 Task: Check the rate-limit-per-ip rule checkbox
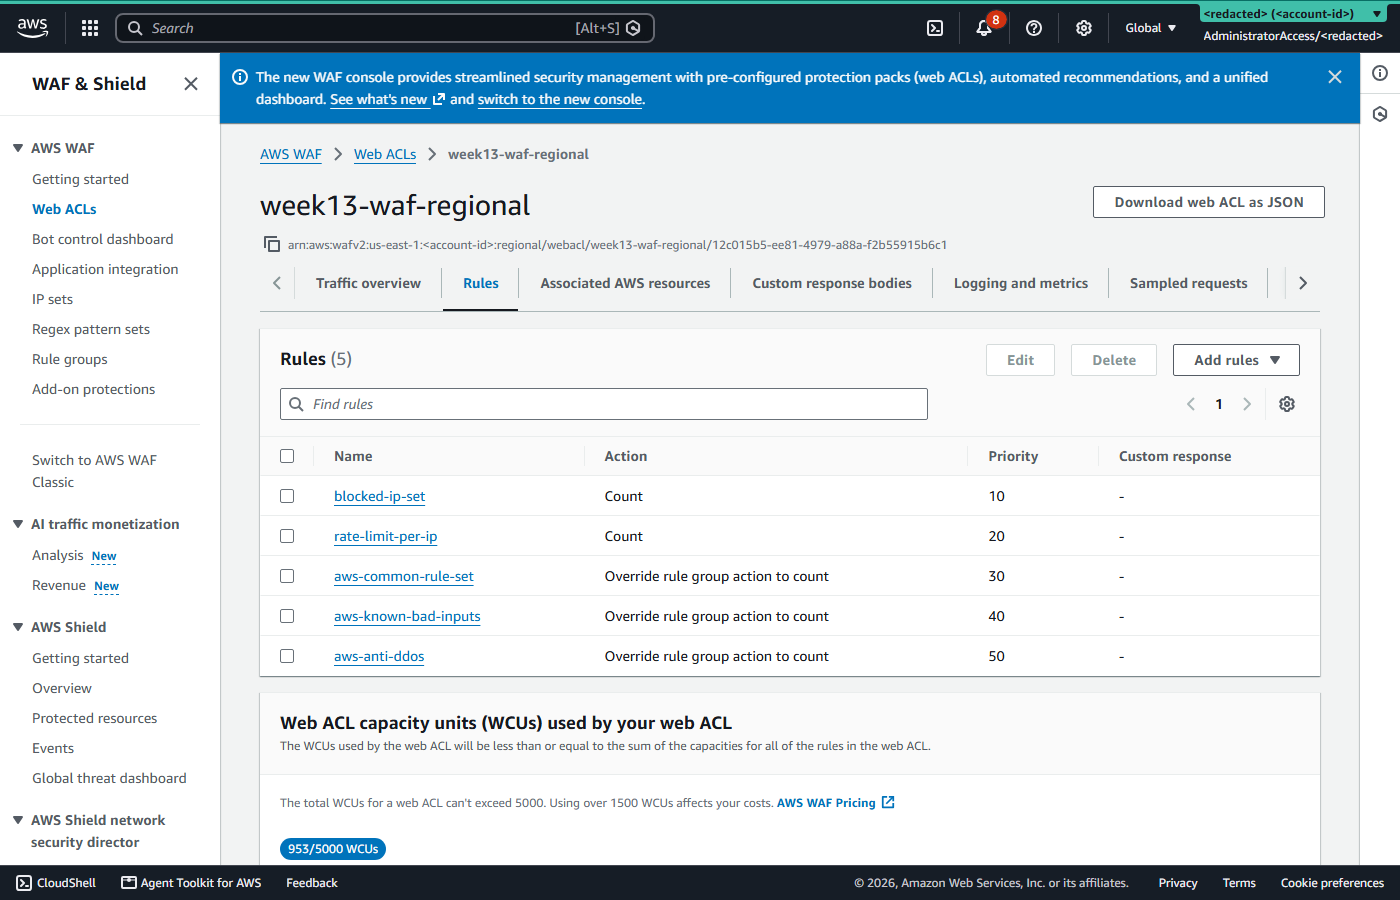coord(287,536)
